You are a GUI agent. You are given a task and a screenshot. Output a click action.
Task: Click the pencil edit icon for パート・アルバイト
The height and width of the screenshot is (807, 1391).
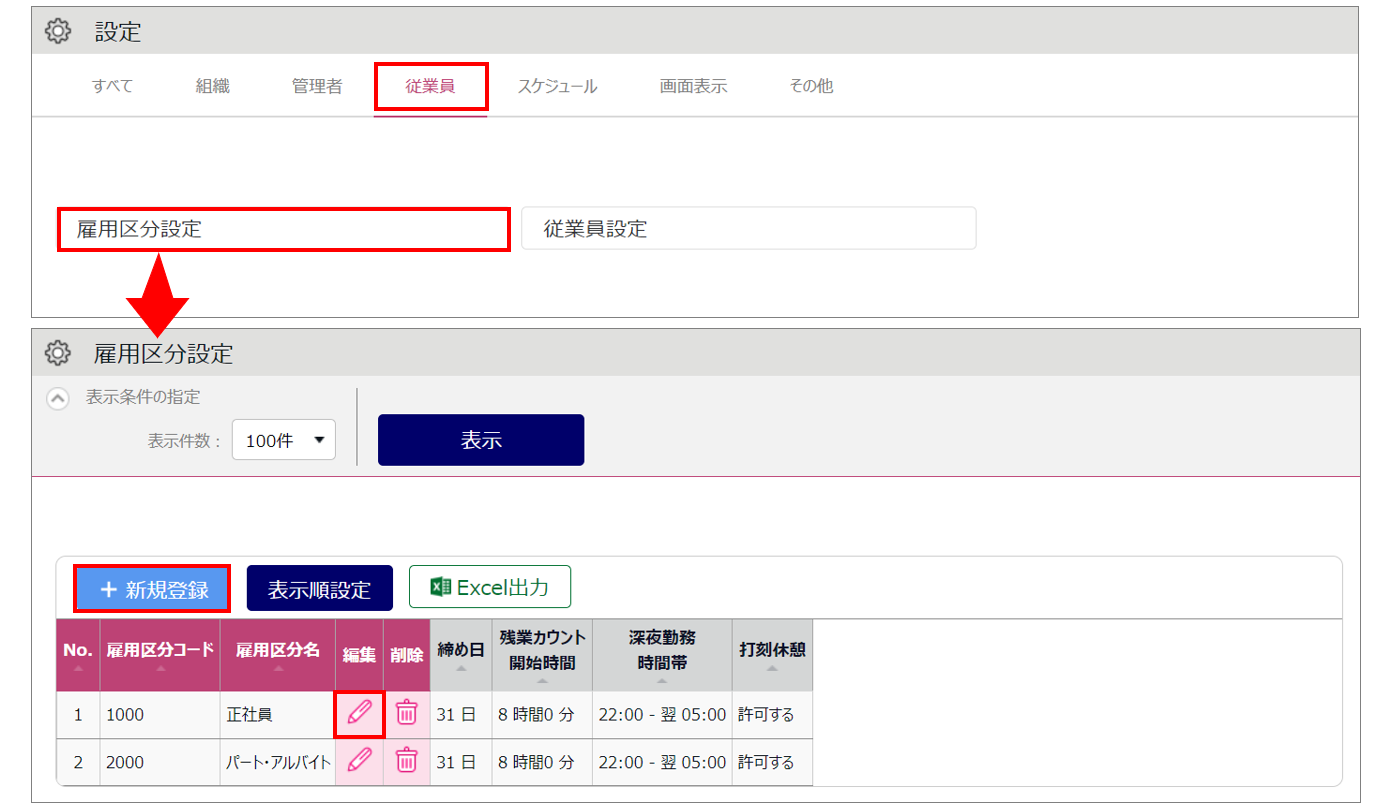tap(359, 761)
